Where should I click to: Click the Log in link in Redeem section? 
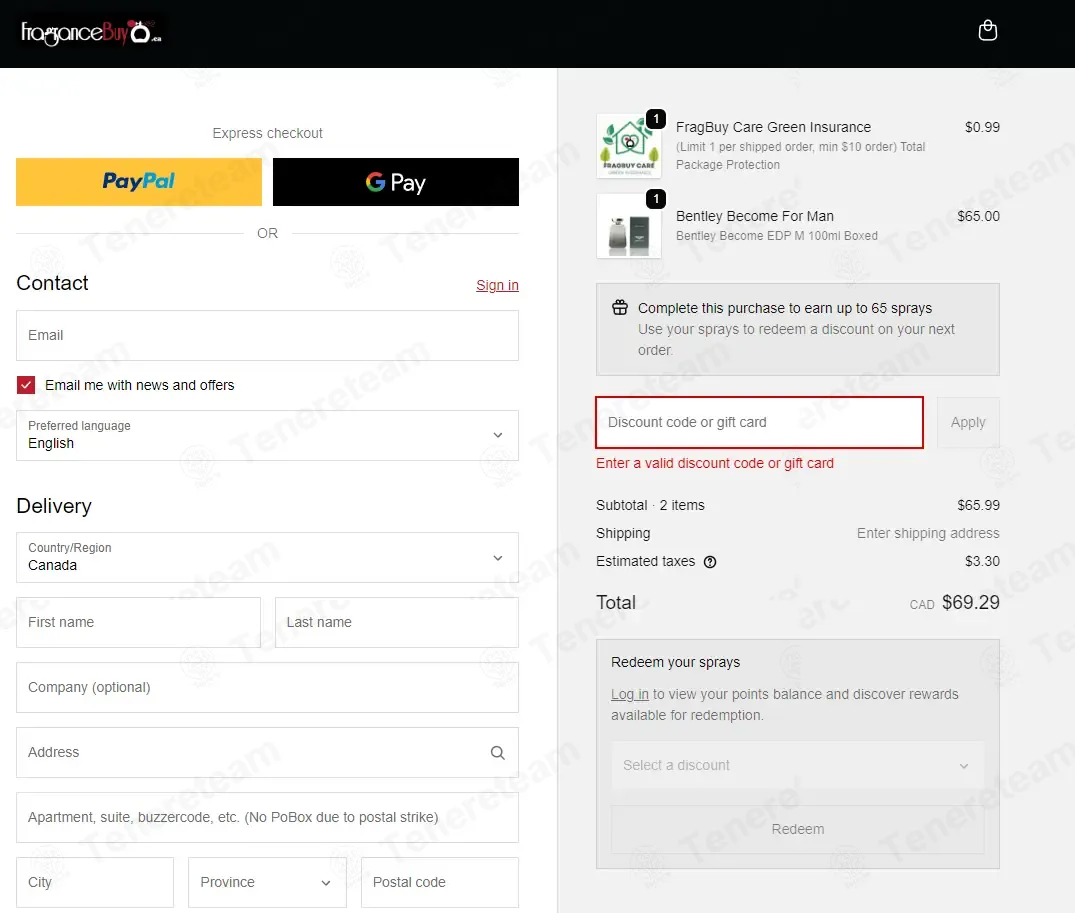629,694
